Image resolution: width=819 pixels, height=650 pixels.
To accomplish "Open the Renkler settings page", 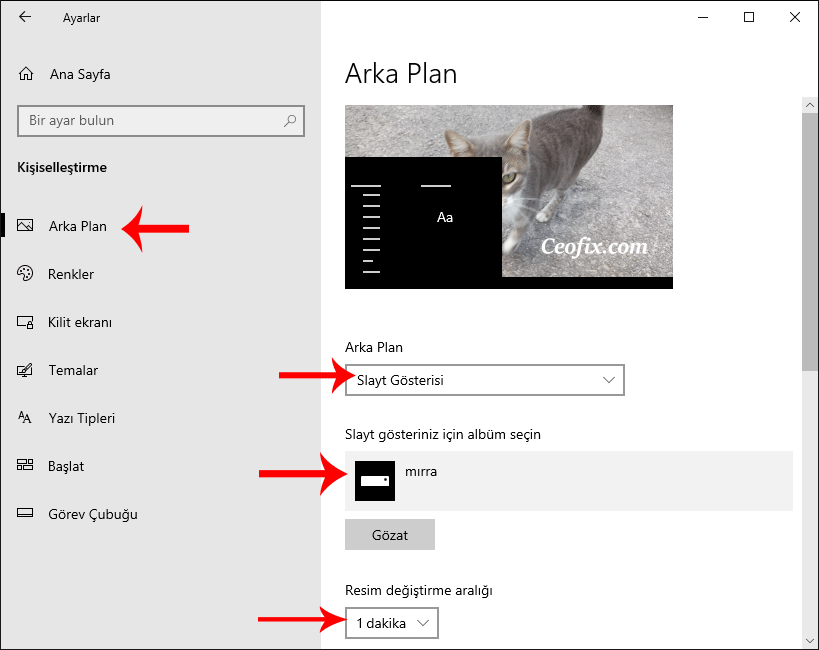I will 160,274.
